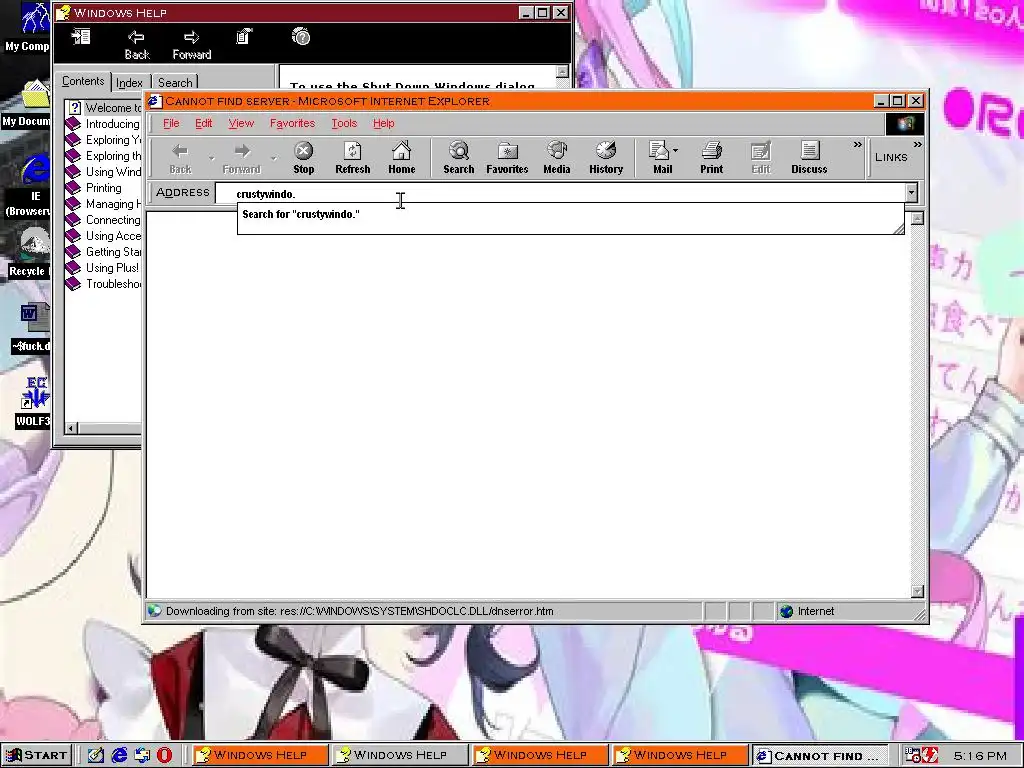
Task: Click the clock in system tray
Action: (x=980, y=756)
